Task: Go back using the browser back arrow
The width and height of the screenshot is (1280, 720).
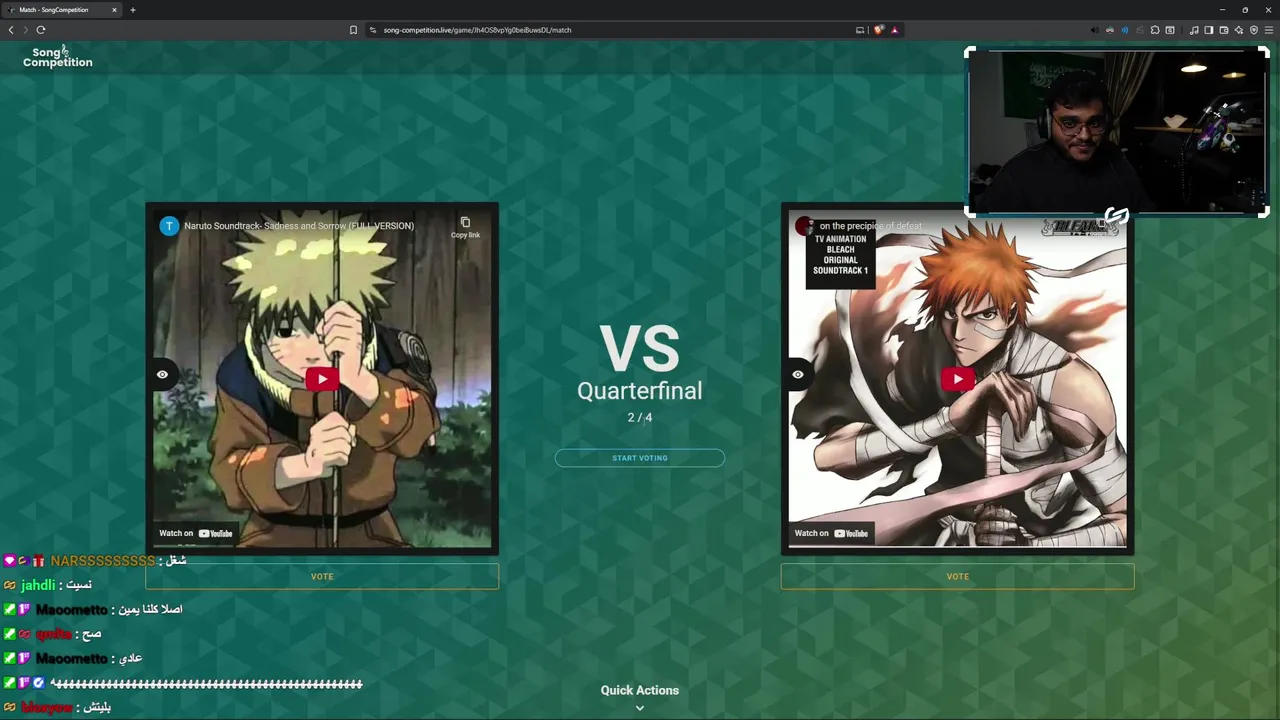Action: point(11,30)
